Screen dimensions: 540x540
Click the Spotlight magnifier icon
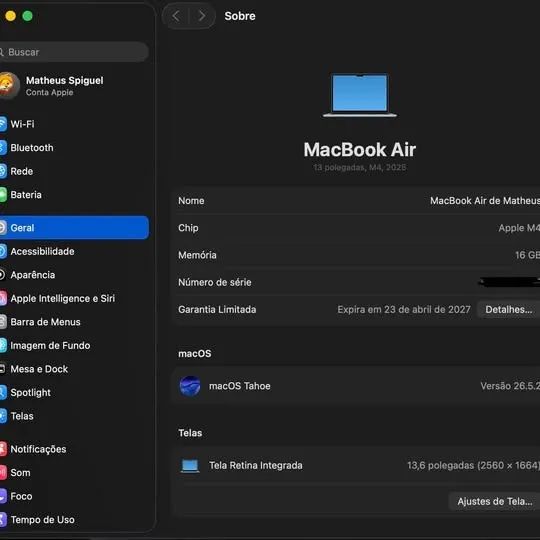(3, 392)
